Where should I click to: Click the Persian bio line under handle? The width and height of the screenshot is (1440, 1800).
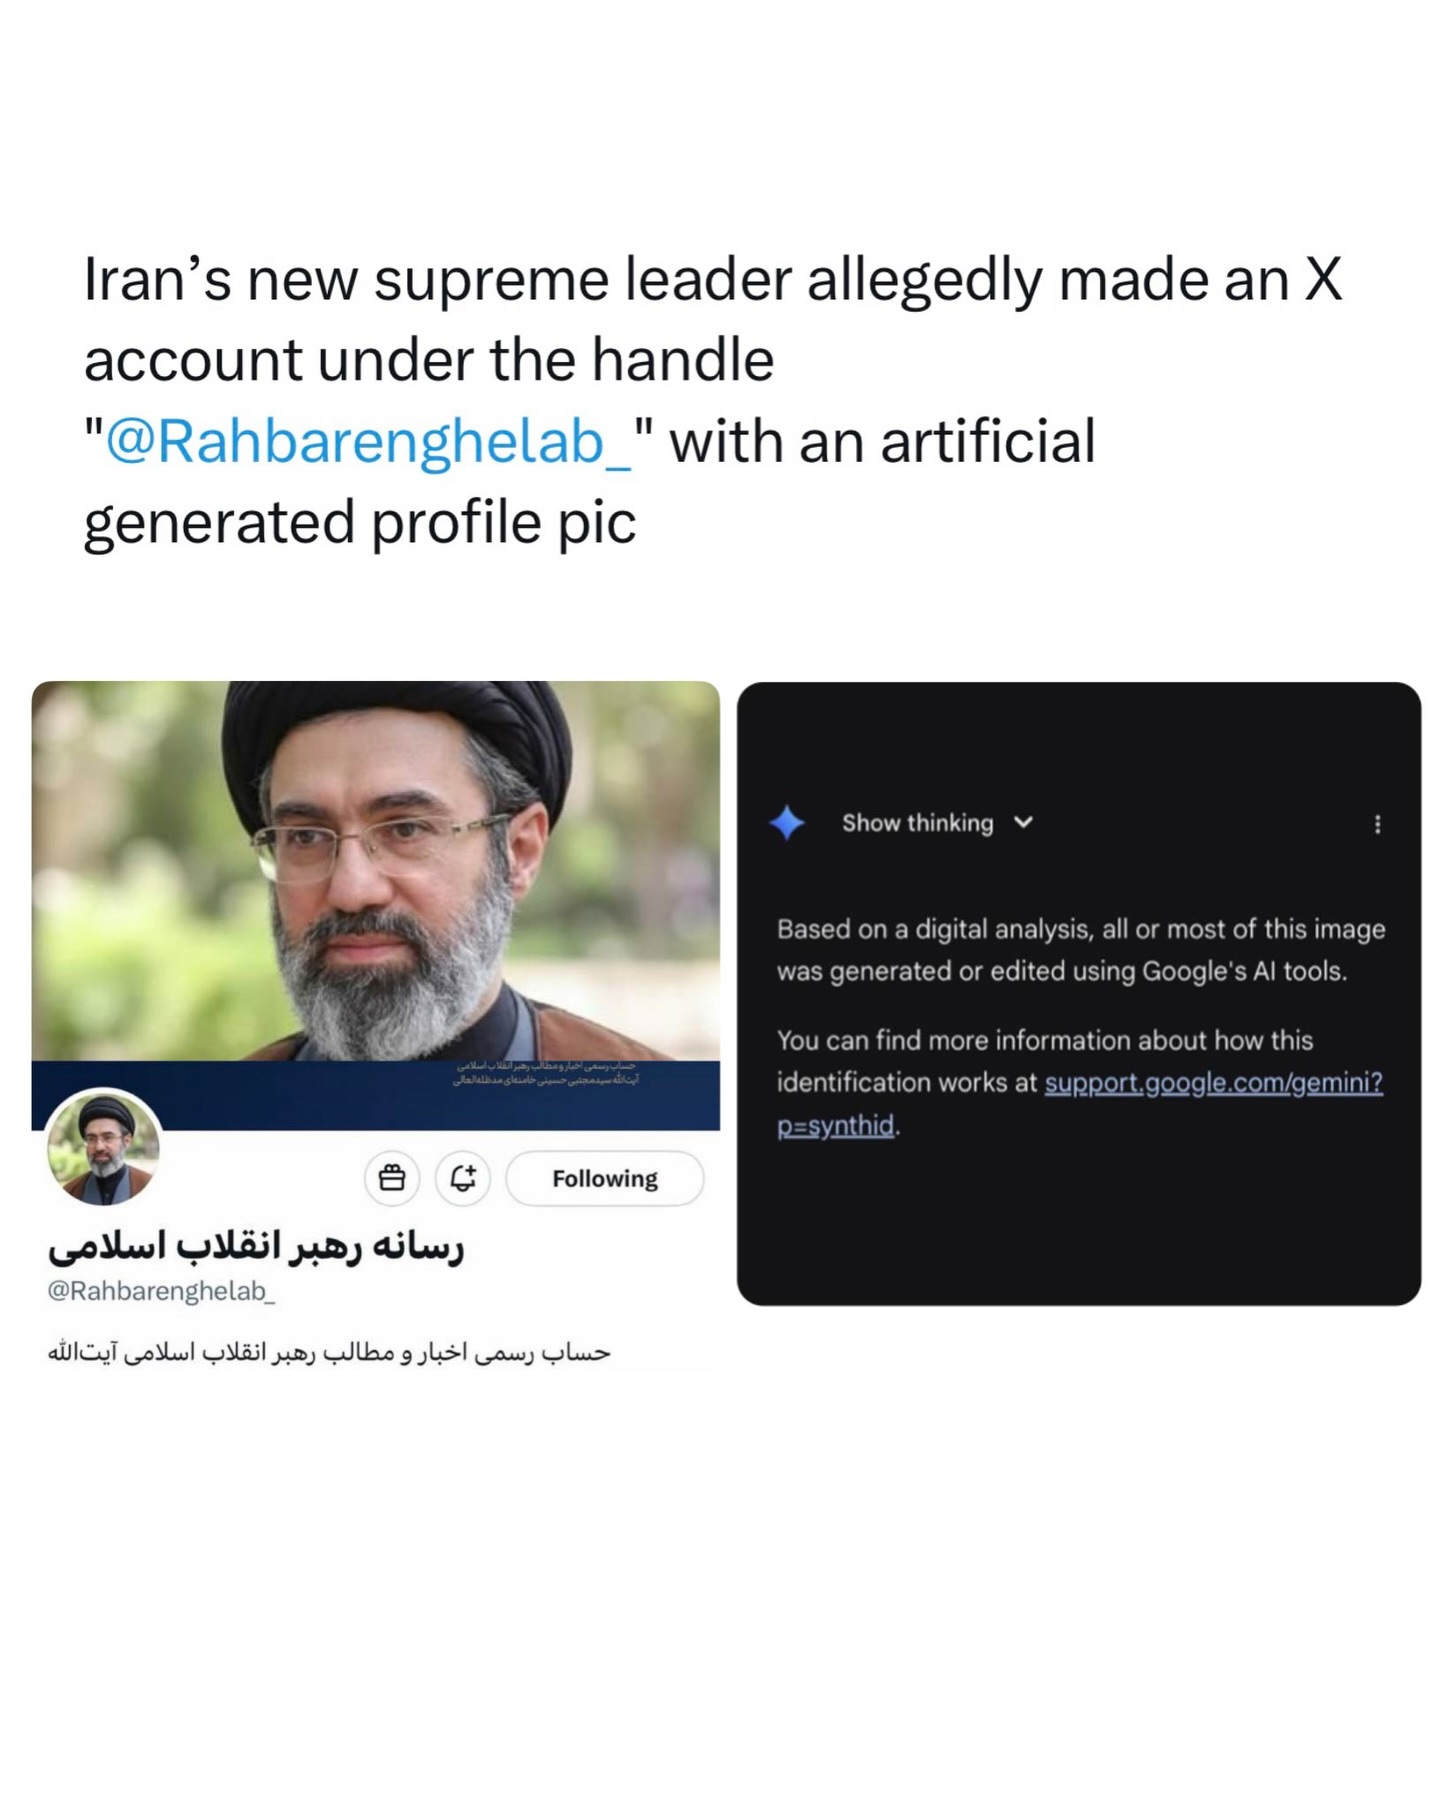coord(329,1353)
